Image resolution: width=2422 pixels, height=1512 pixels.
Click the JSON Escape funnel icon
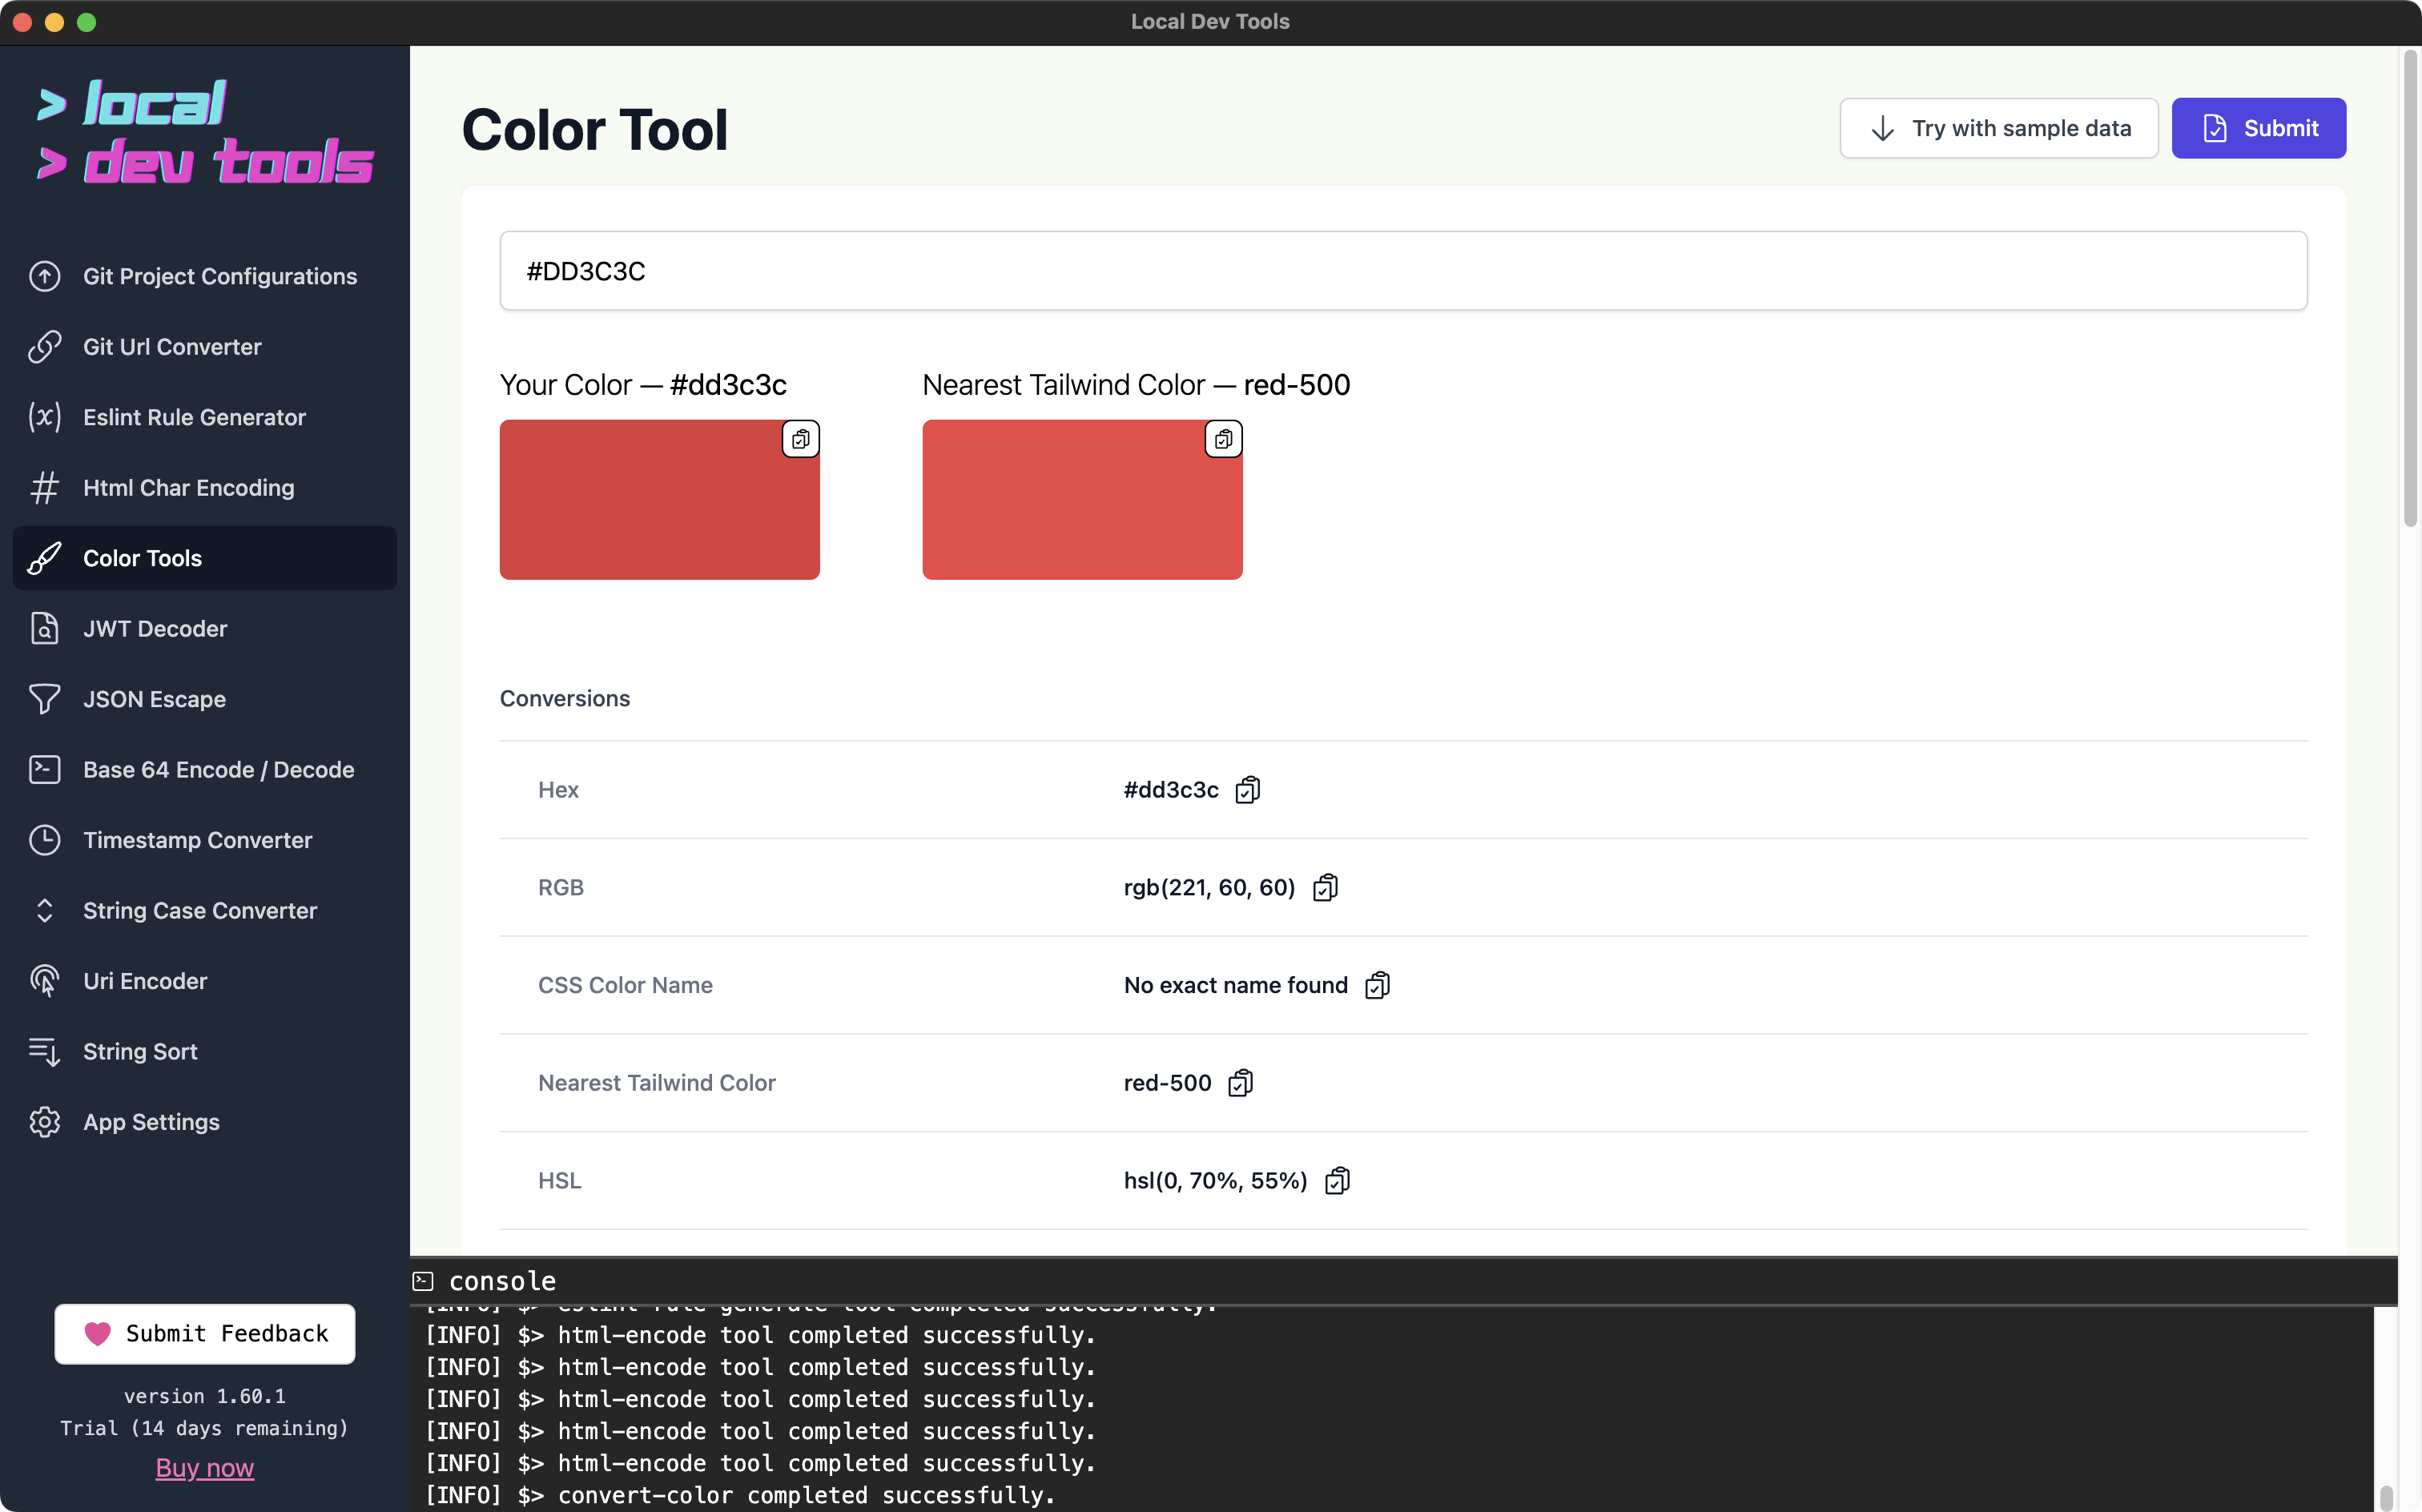pyautogui.click(x=45, y=699)
